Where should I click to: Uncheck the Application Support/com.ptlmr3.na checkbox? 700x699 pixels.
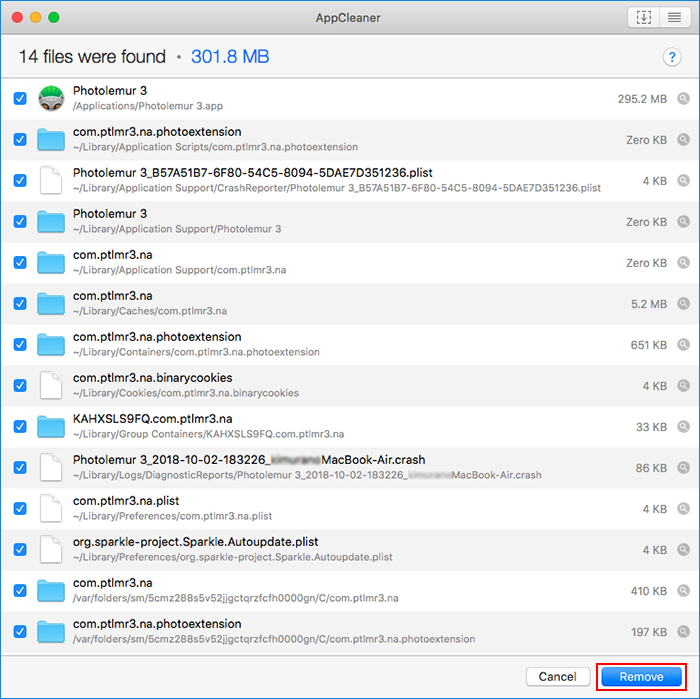[20, 262]
